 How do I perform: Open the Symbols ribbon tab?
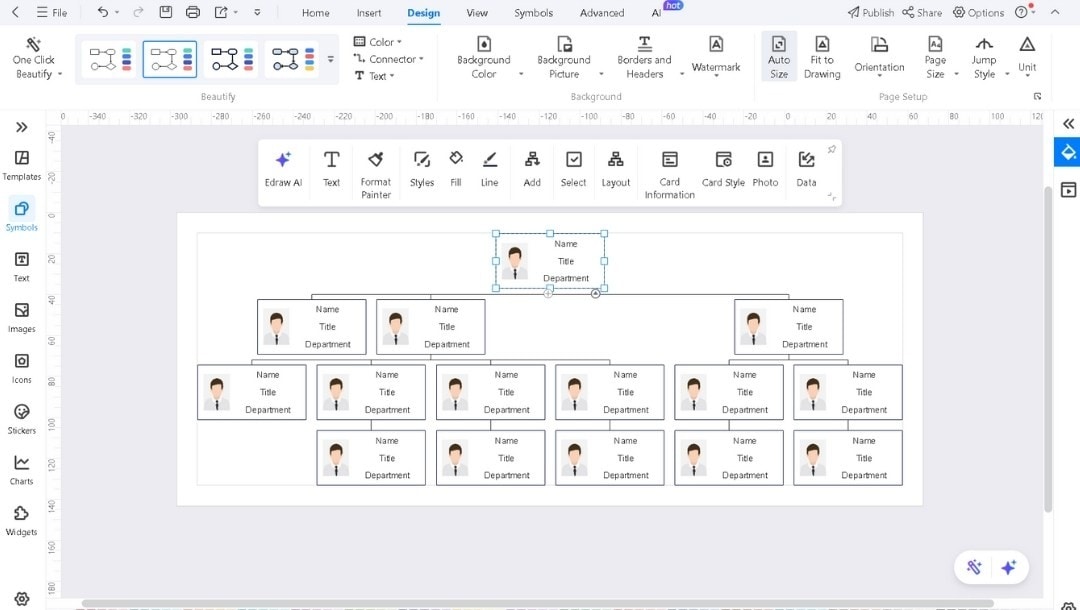pos(533,13)
